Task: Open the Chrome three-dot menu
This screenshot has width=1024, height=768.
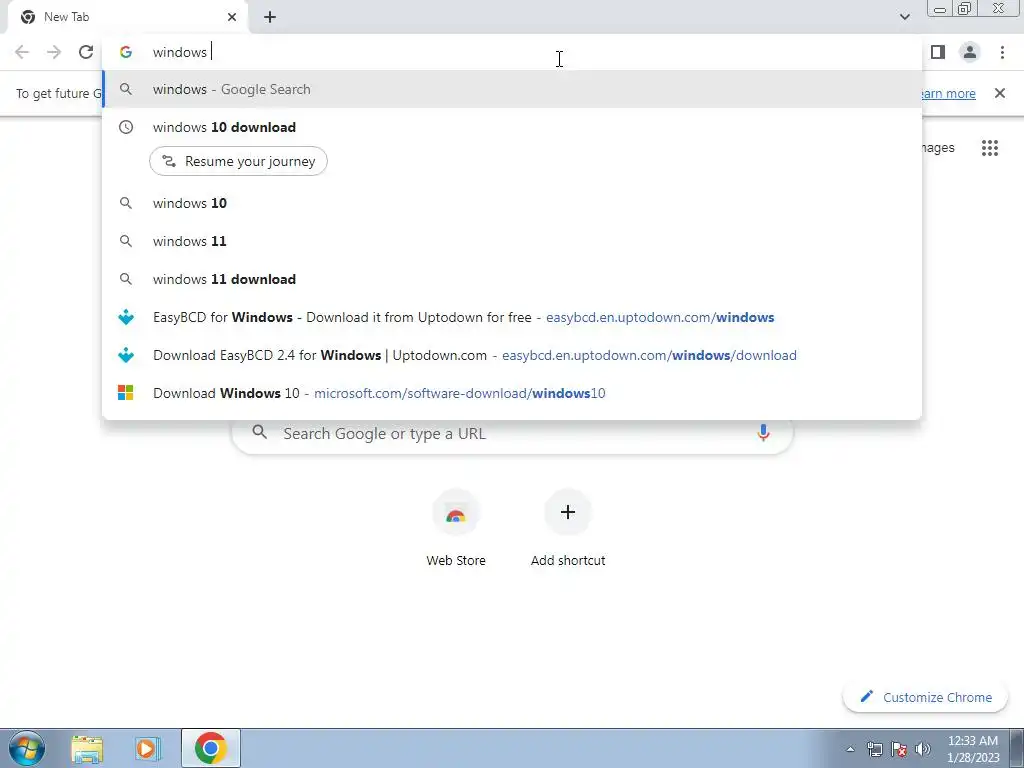Action: coord(1002,52)
